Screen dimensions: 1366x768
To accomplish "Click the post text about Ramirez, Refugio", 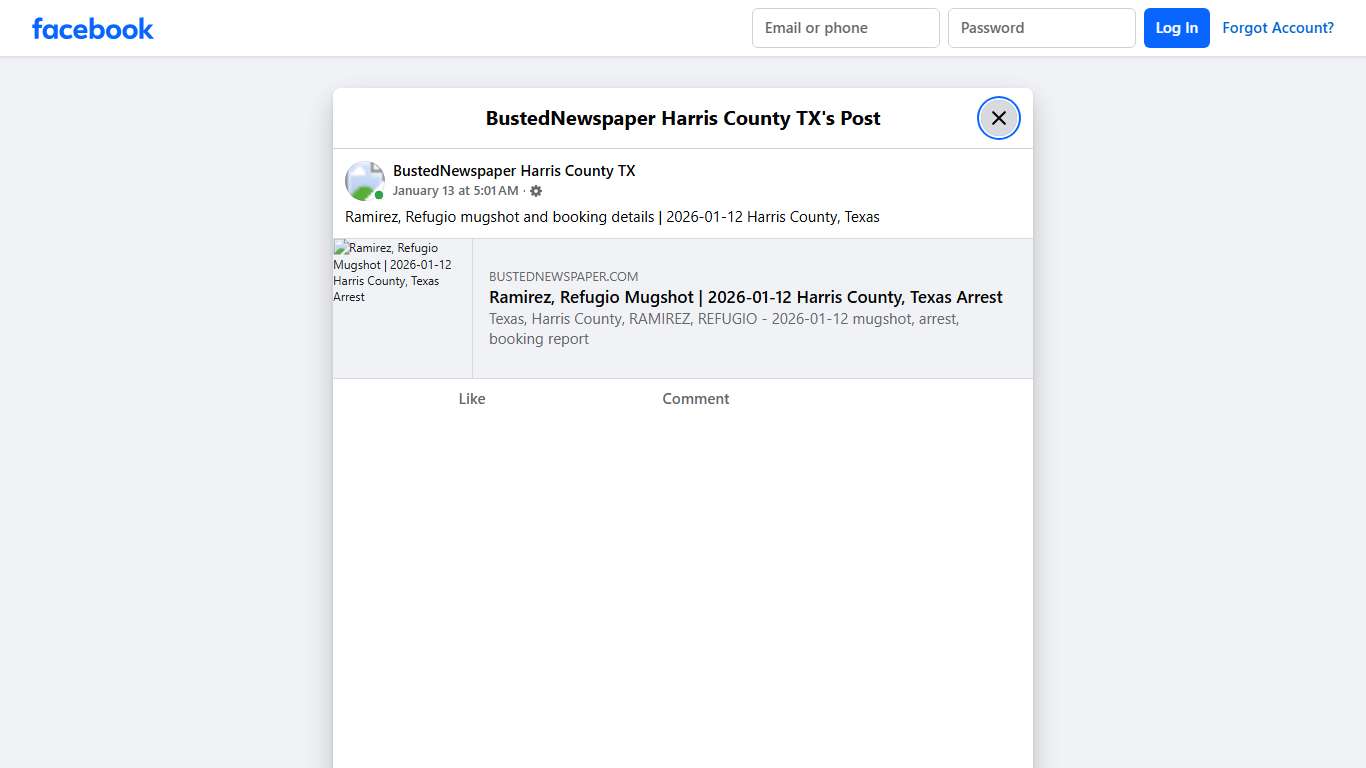I will pyautogui.click(x=612, y=216).
